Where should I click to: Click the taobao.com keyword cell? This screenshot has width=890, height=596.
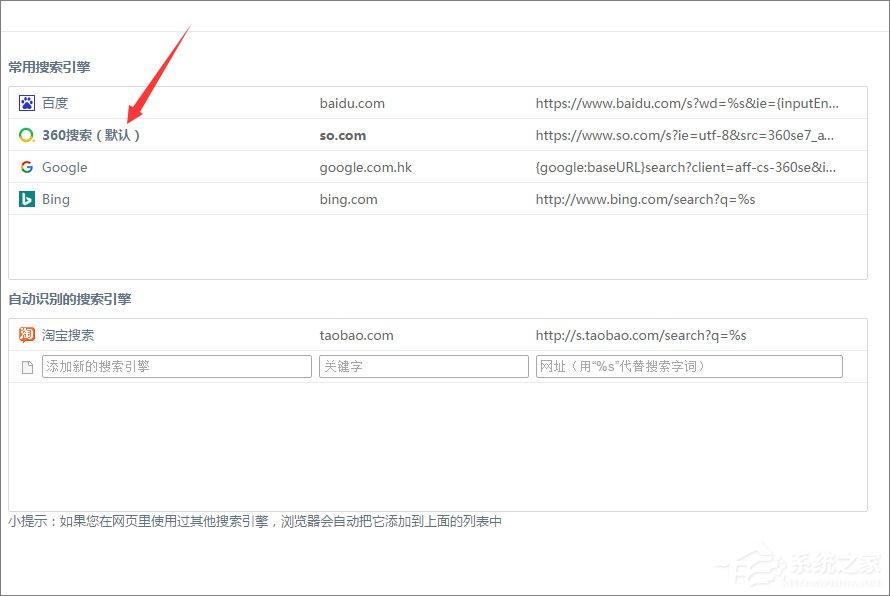tap(356, 335)
